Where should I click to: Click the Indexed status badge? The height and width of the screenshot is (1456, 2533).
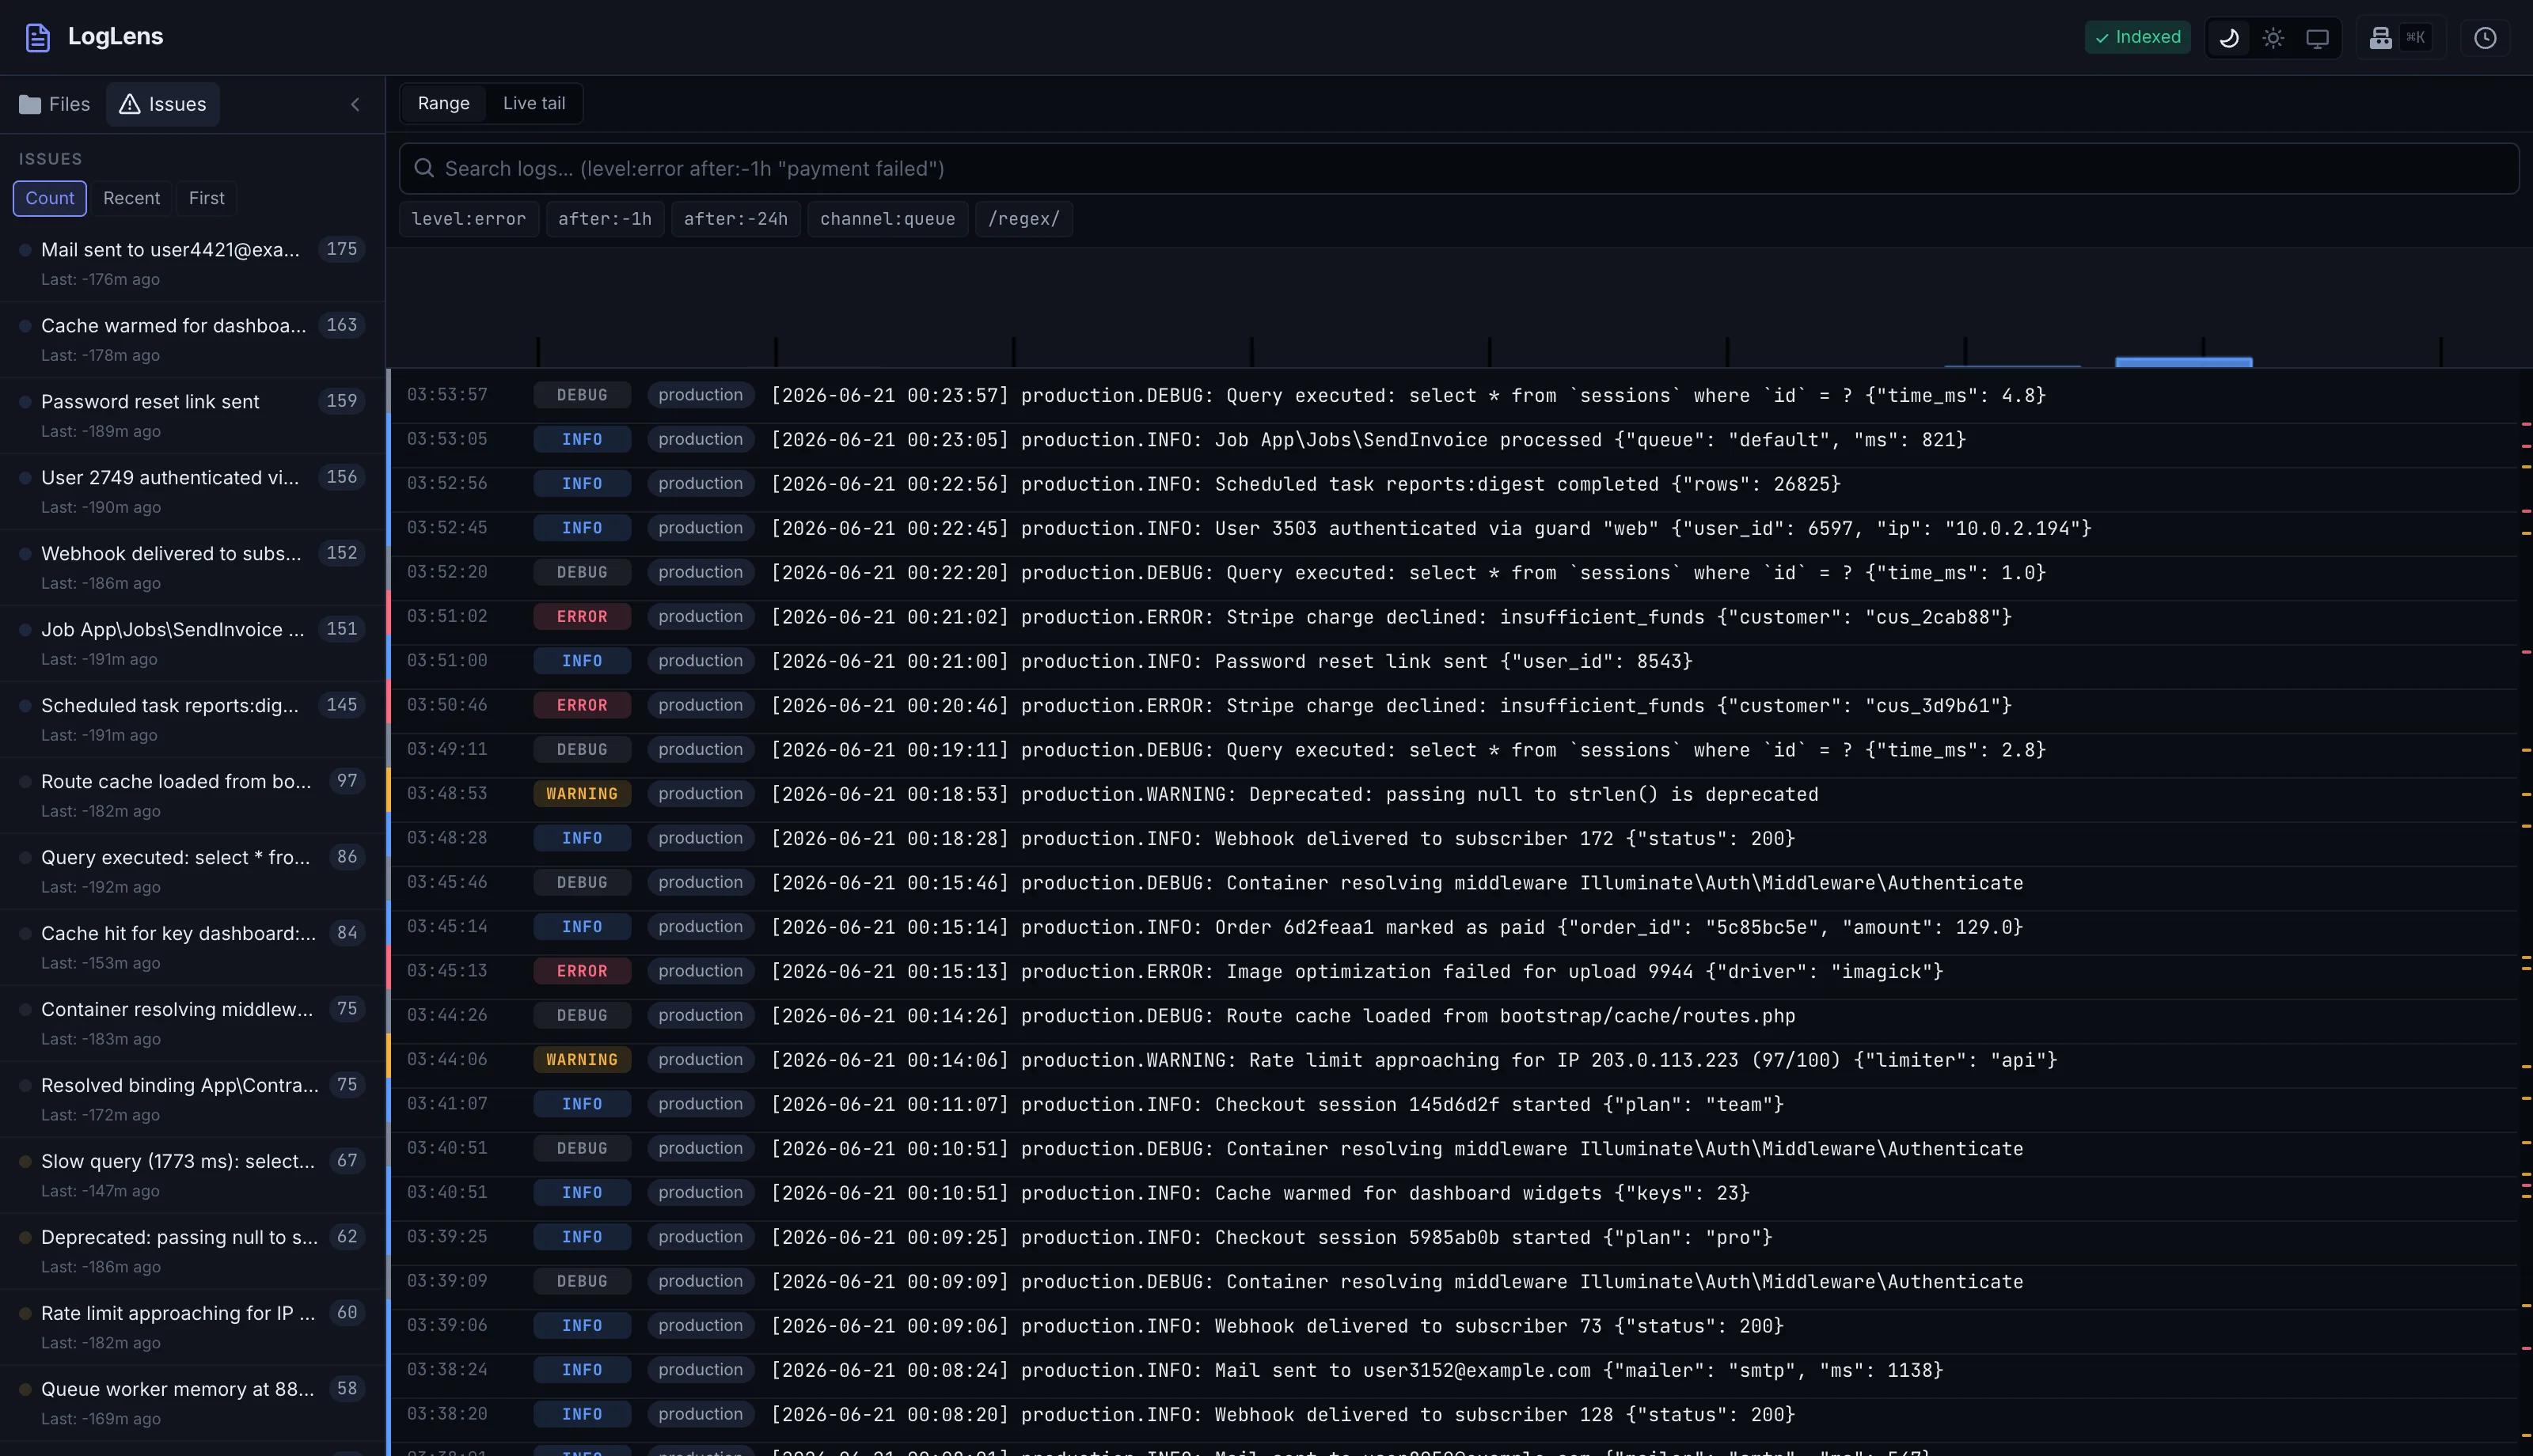tap(2137, 37)
